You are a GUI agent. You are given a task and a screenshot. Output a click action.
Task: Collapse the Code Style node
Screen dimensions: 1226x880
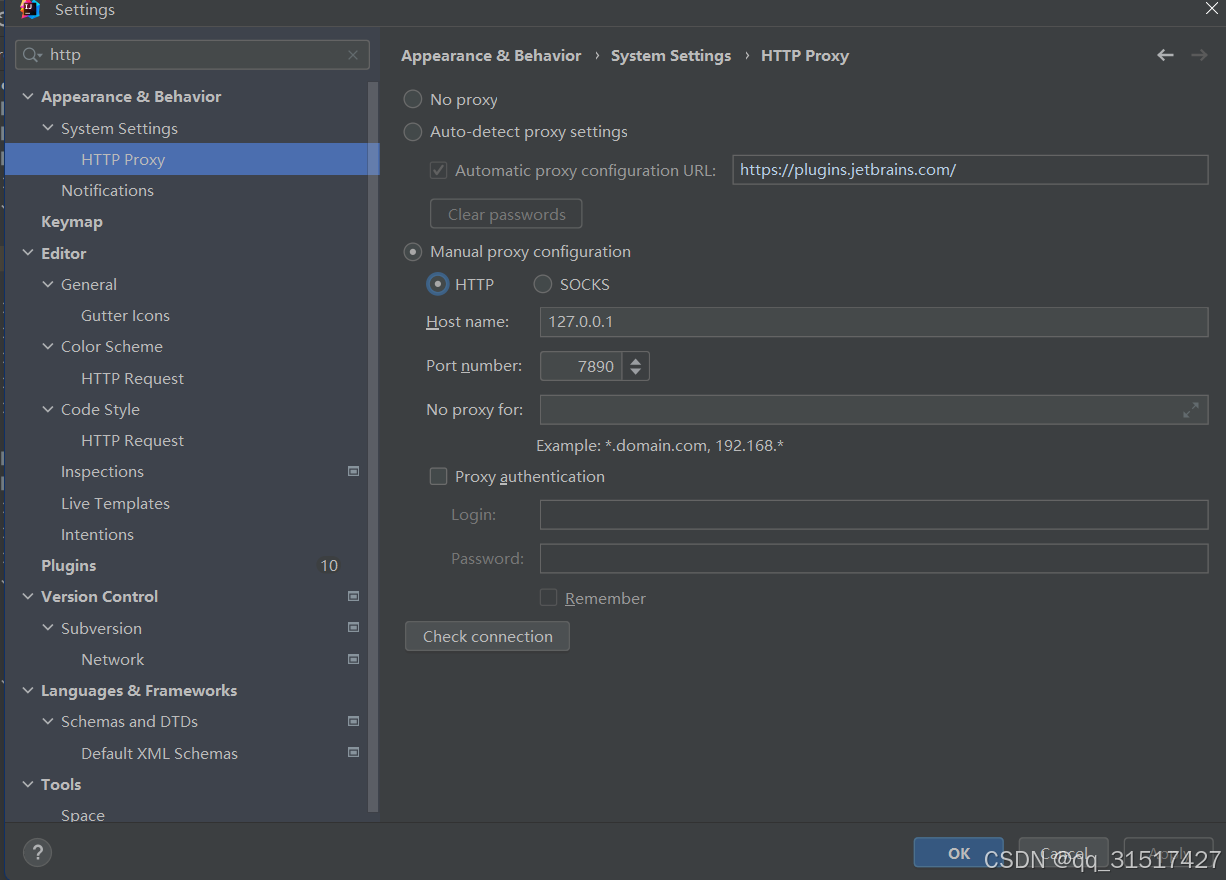48,409
